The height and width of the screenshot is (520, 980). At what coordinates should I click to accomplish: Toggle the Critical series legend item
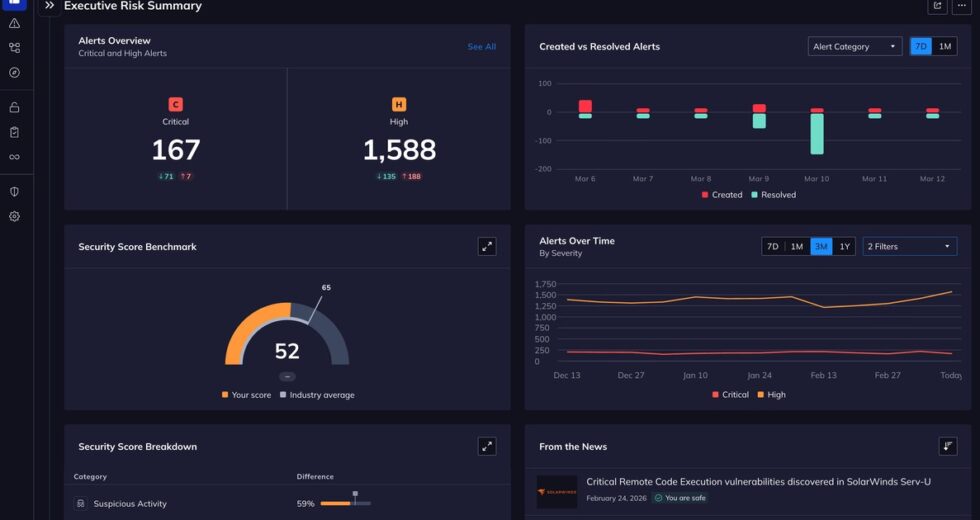coord(731,394)
